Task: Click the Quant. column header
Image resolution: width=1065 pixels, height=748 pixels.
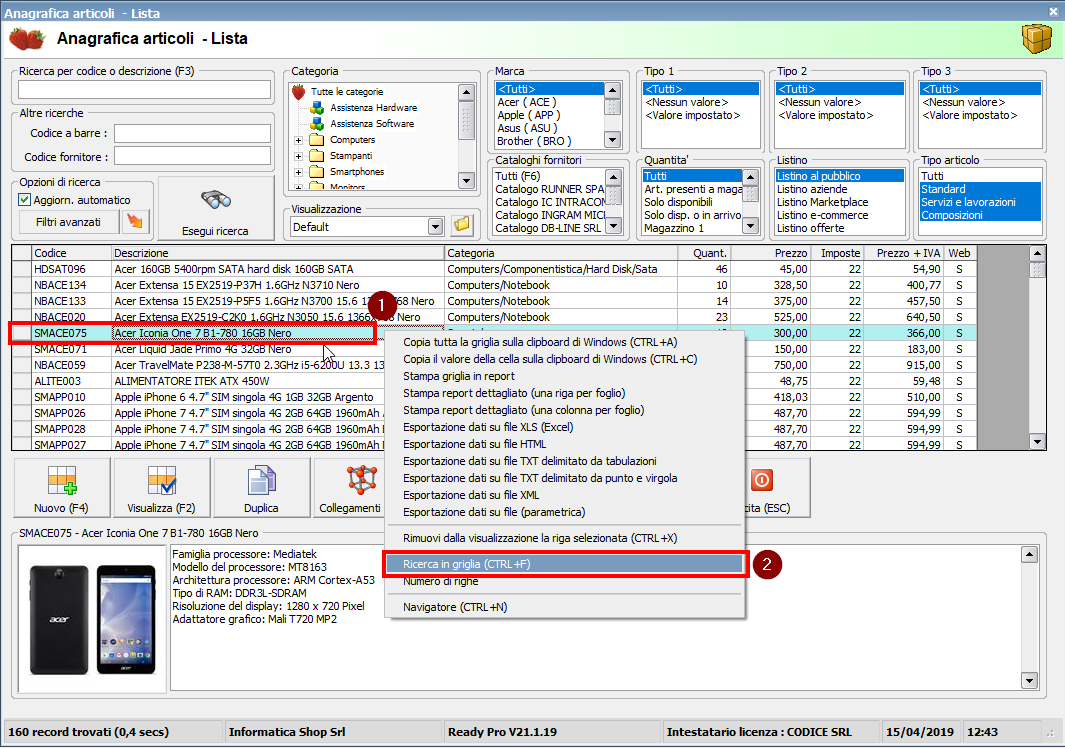Action: point(704,253)
